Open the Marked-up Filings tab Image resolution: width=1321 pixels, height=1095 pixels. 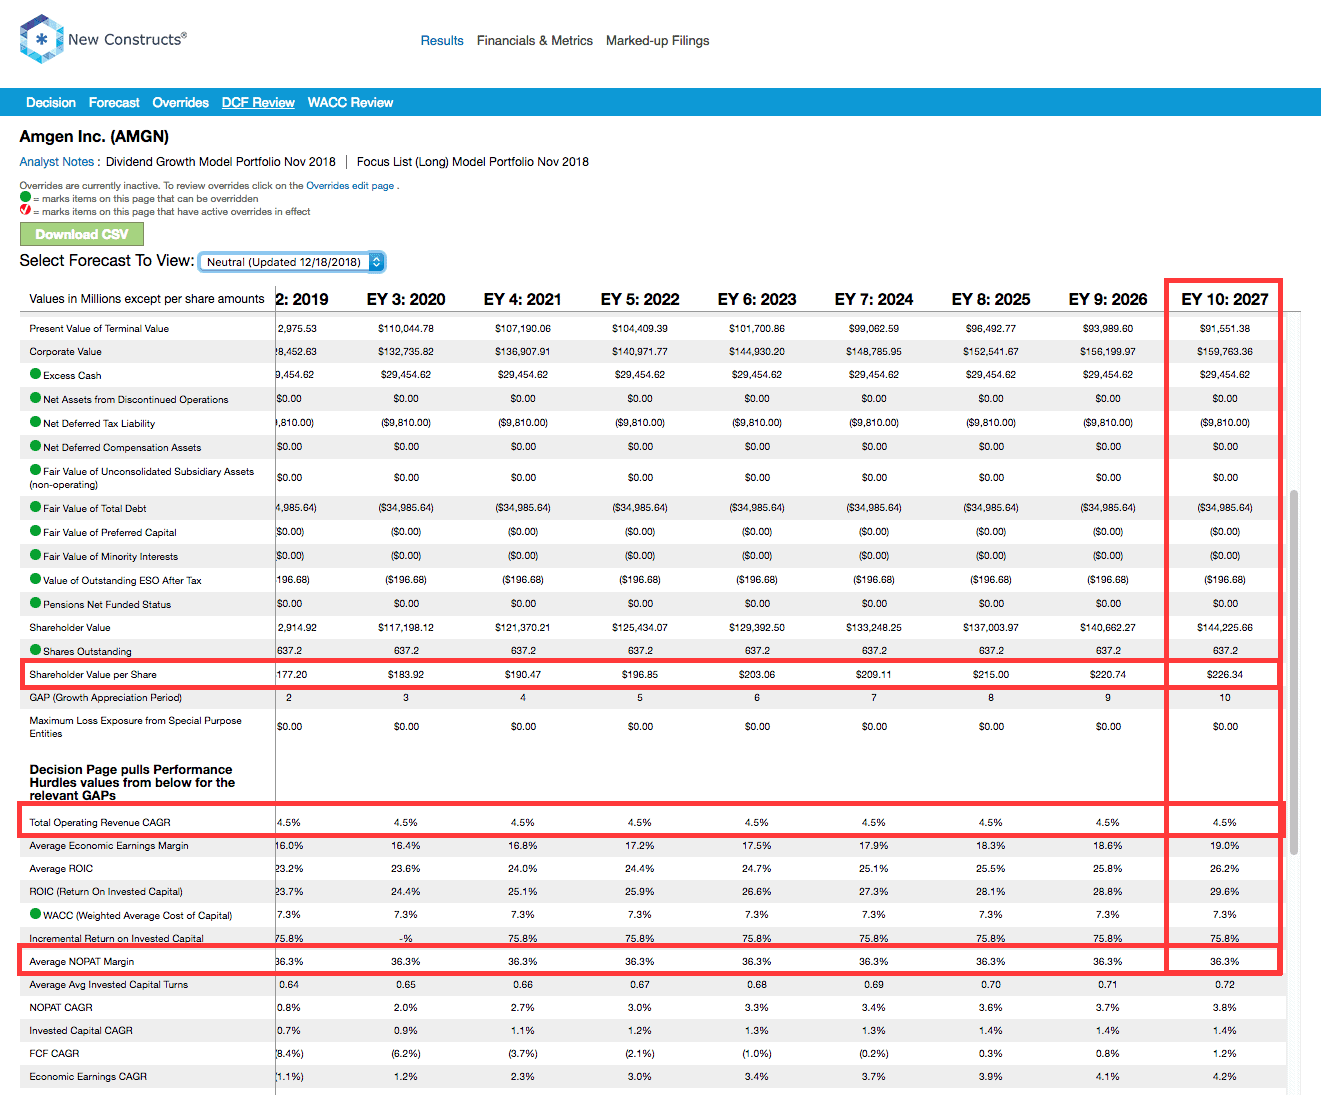pyautogui.click(x=658, y=41)
